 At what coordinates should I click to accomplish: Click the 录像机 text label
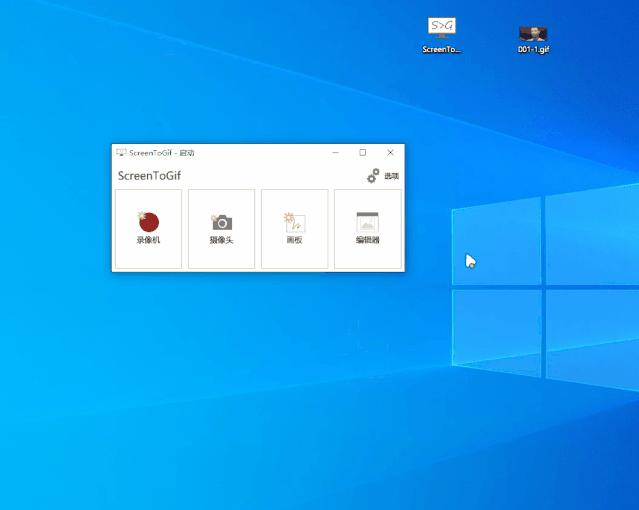(x=148, y=241)
